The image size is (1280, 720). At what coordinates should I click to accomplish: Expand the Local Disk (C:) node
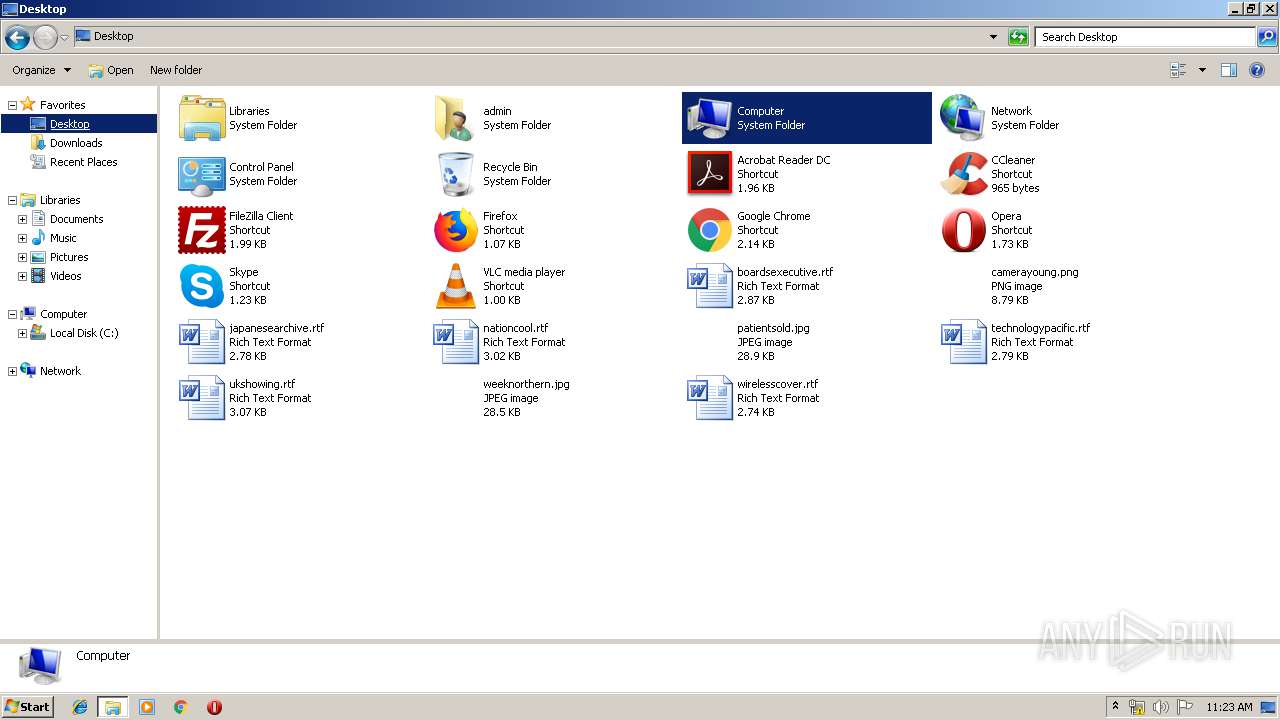(x=22, y=333)
